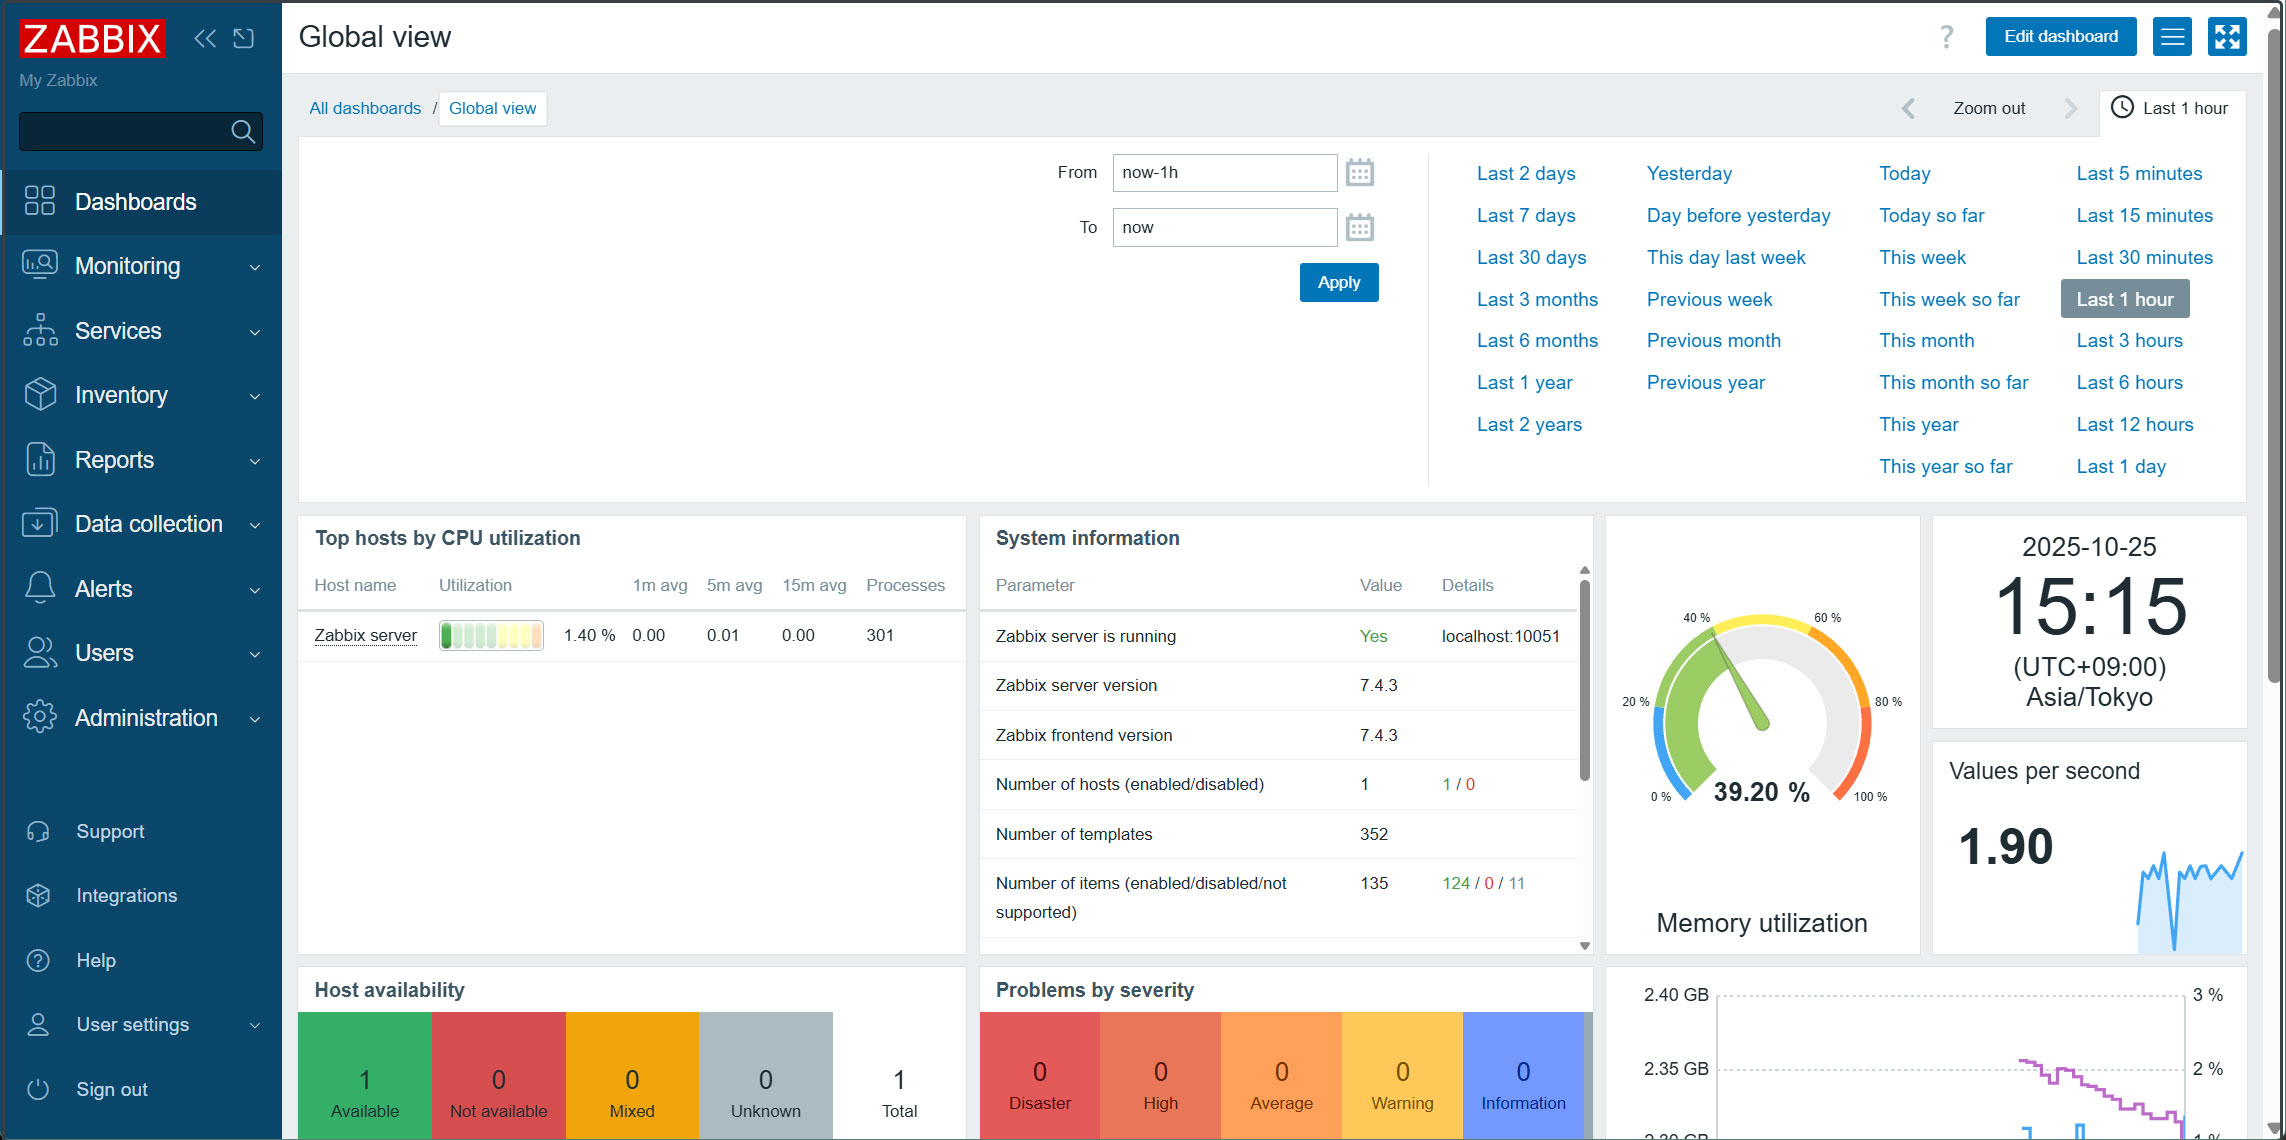The image size is (2286, 1140).
Task: Click the search magnifier icon
Action: click(x=242, y=131)
